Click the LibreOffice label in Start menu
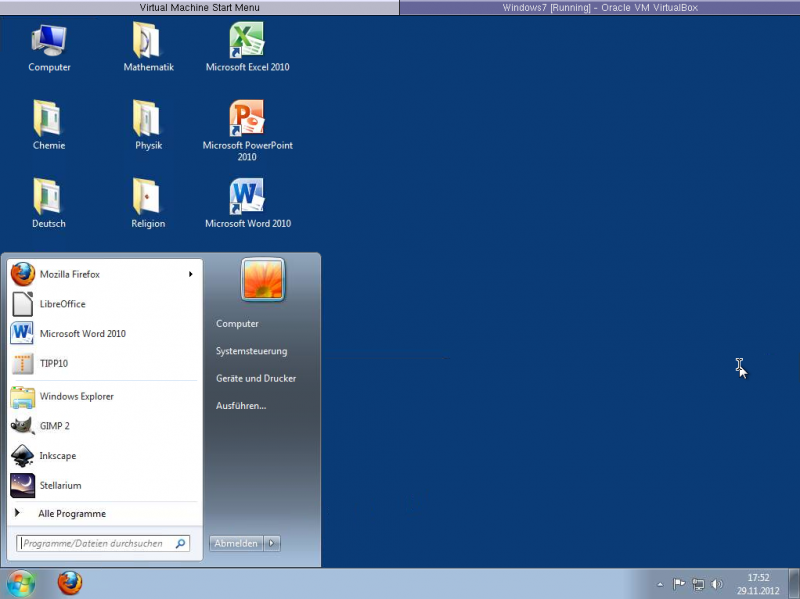Image resolution: width=800 pixels, height=599 pixels. [63, 304]
